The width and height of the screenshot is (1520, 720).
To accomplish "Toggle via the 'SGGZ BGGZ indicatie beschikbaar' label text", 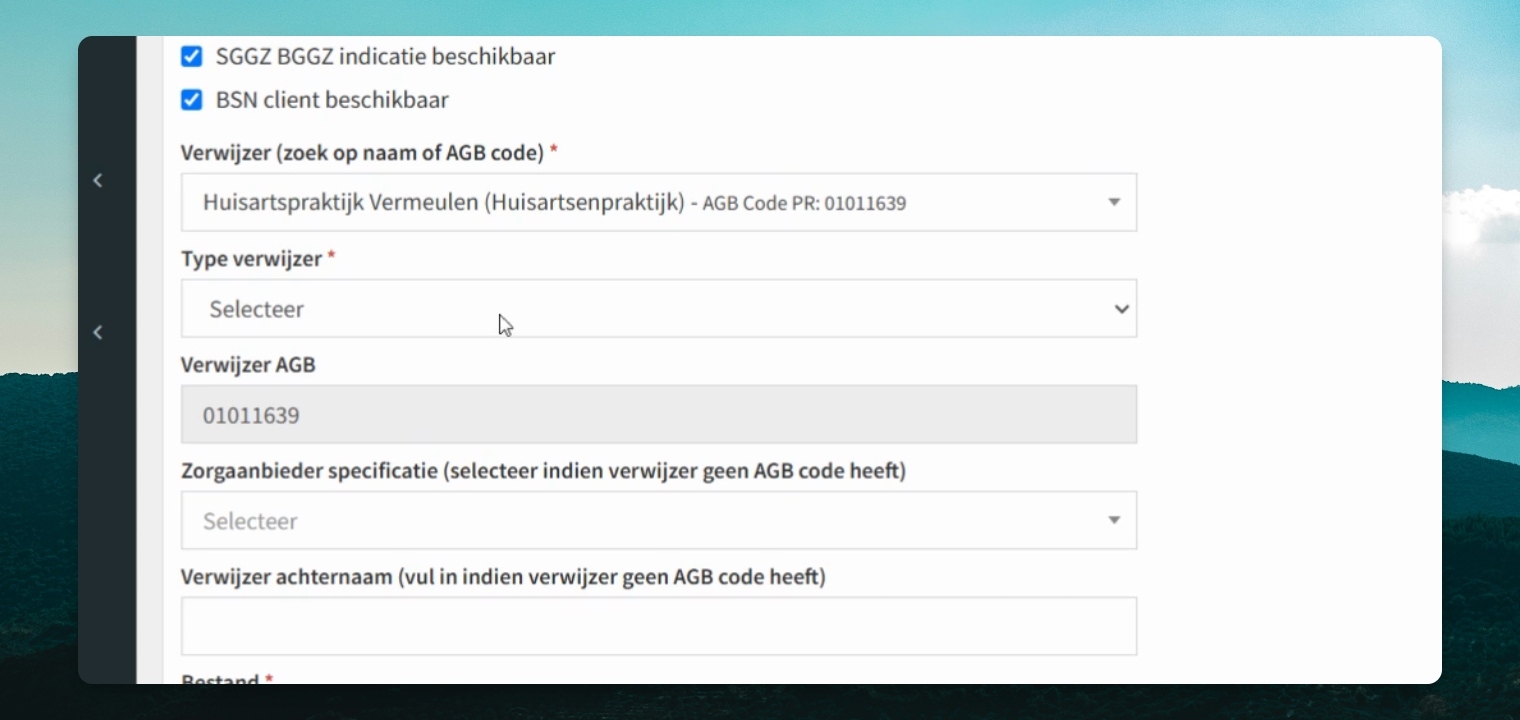I will [x=385, y=57].
